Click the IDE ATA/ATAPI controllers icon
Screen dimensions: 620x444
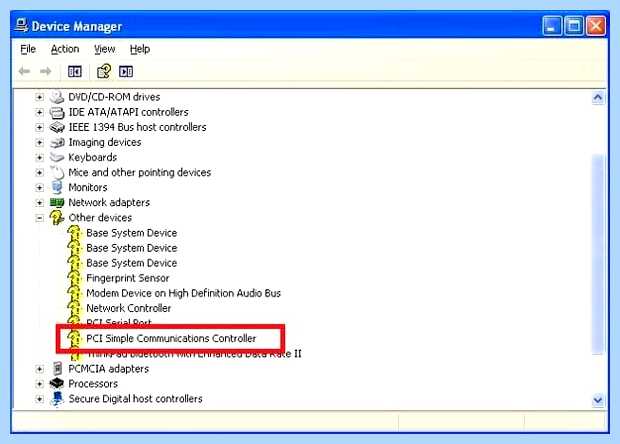pyautogui.click(x=57, y=112)
